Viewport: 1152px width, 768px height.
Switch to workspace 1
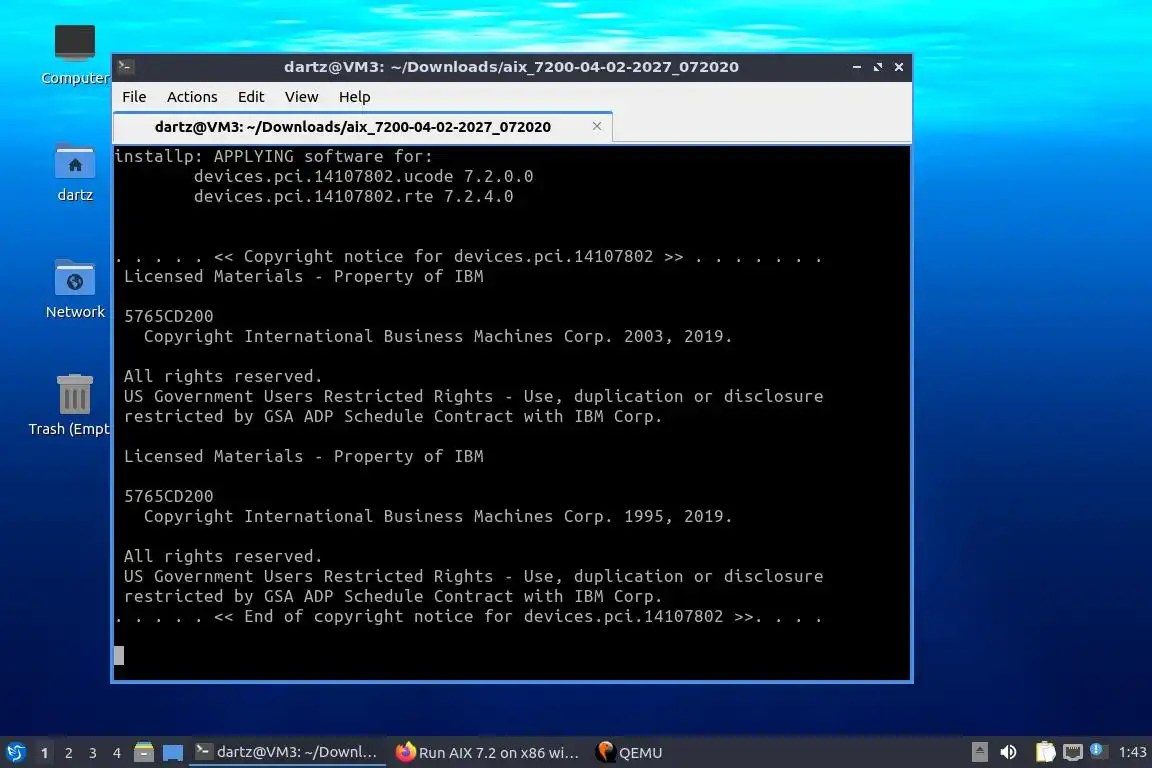tap(45, 753)
